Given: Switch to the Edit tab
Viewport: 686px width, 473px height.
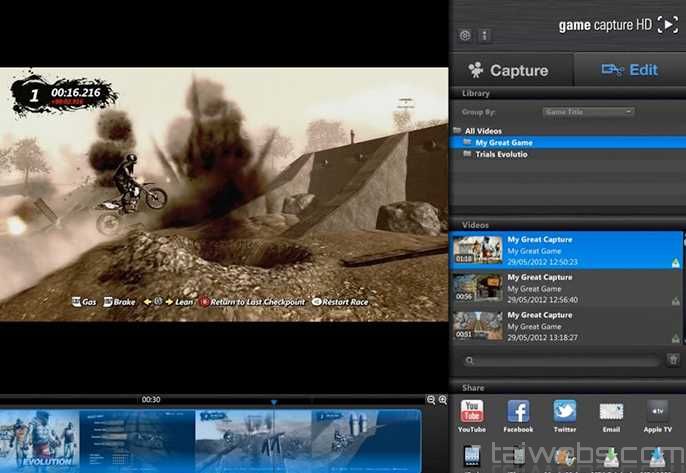Looking at the screenshot, I should click(x=629, y=70).
